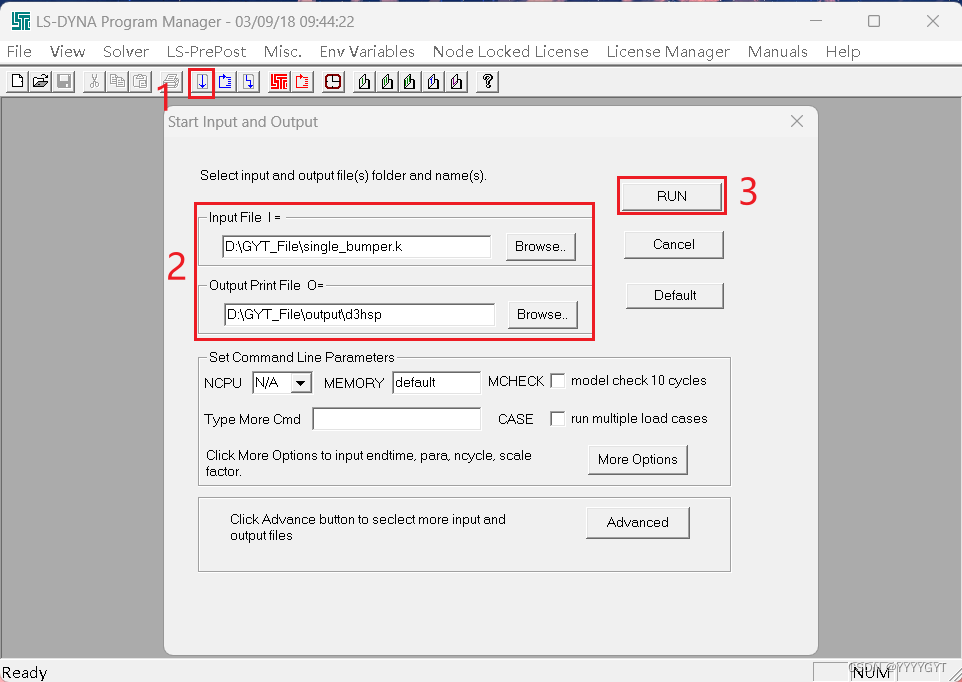Click the Paste clipboard toolbar icon

click(140, 82)
